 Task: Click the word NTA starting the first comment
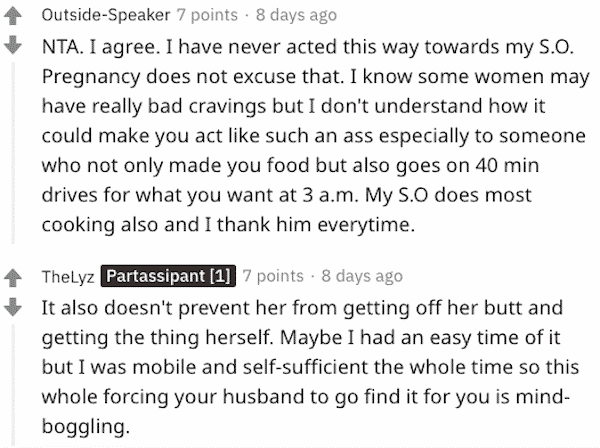pos(62,47)
